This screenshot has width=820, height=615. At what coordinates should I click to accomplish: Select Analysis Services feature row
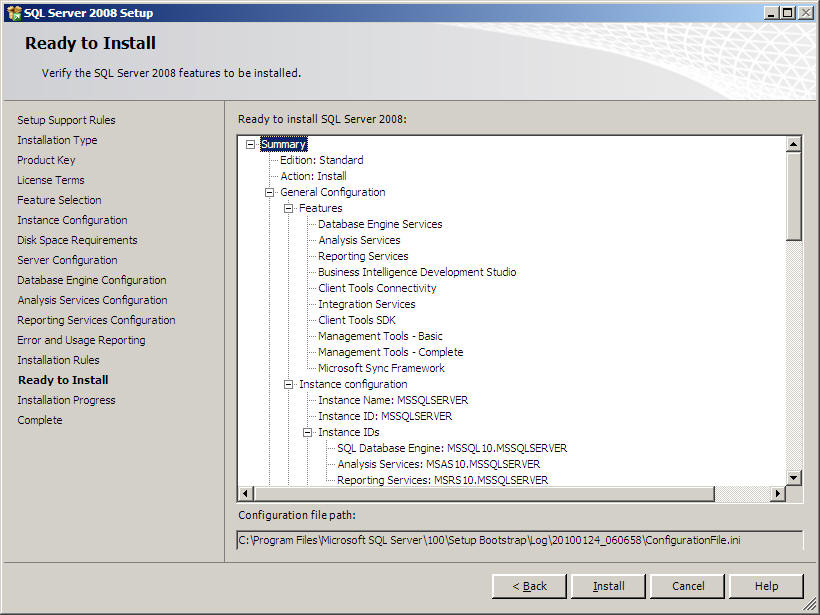click(359, 240)
